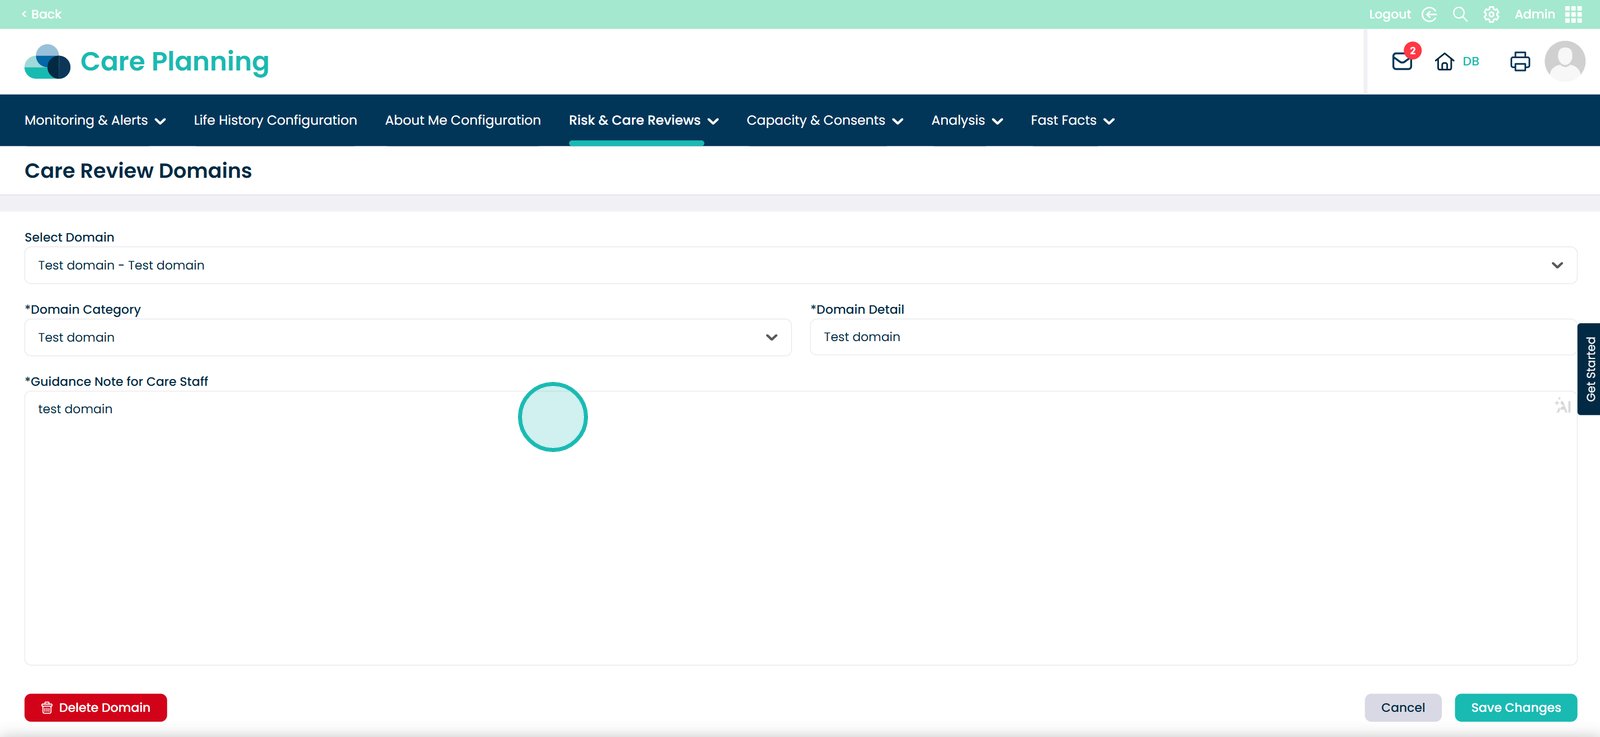
Task: Open the user profile avatar
Action: (1564, 61)
